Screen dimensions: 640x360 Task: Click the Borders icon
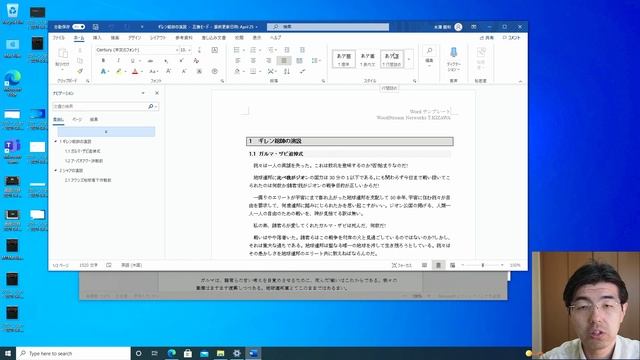[253, 71]
